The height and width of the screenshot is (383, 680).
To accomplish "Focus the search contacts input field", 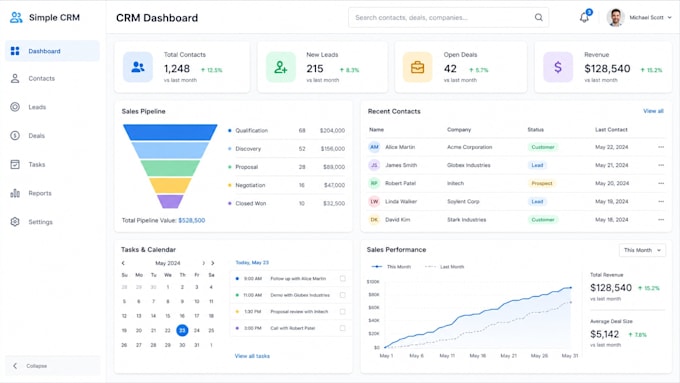I will [x=448, y=17].
